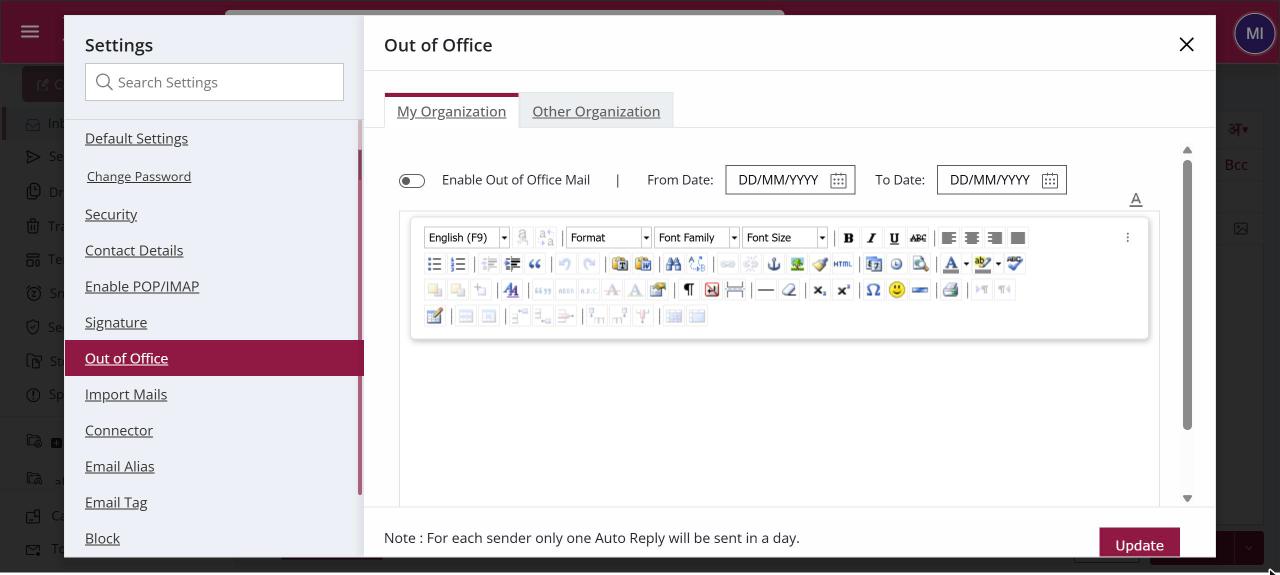The width and height of the screenshot is (1280, 575).
Task: Switch to the My Organization tab
Action: (451, 111)
